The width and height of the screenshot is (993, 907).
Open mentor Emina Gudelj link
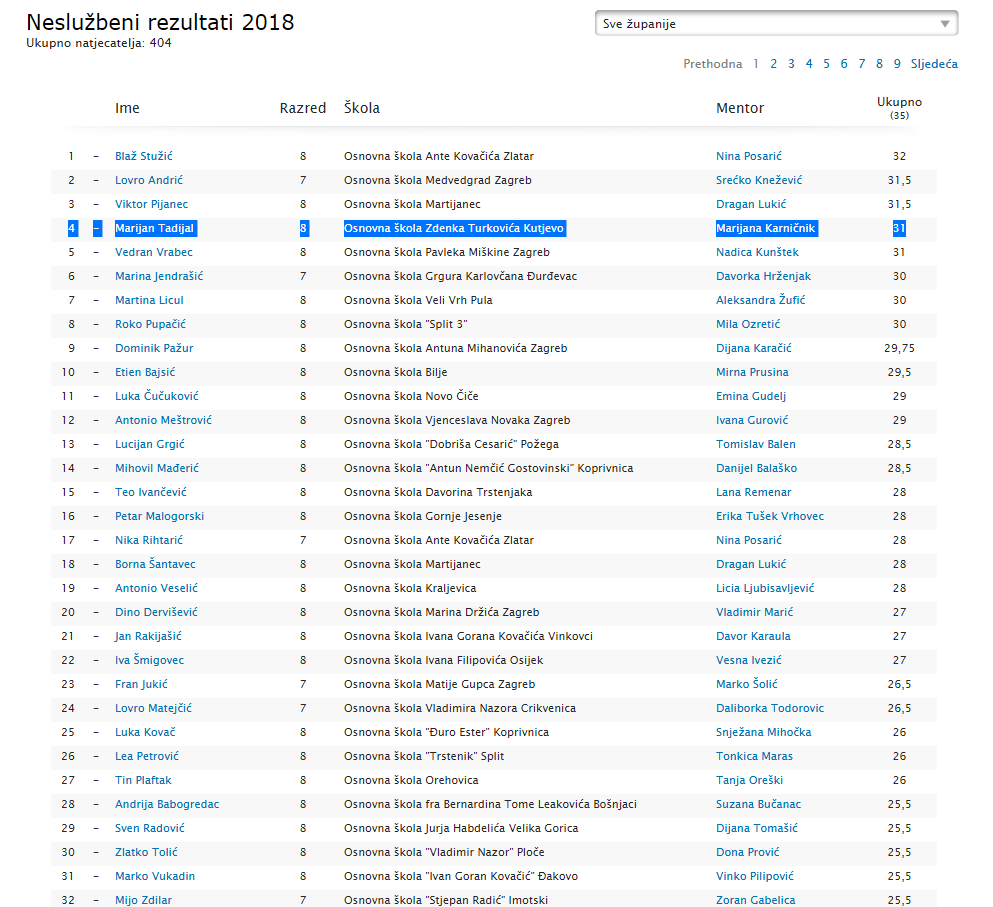click(x=751, y=396)
